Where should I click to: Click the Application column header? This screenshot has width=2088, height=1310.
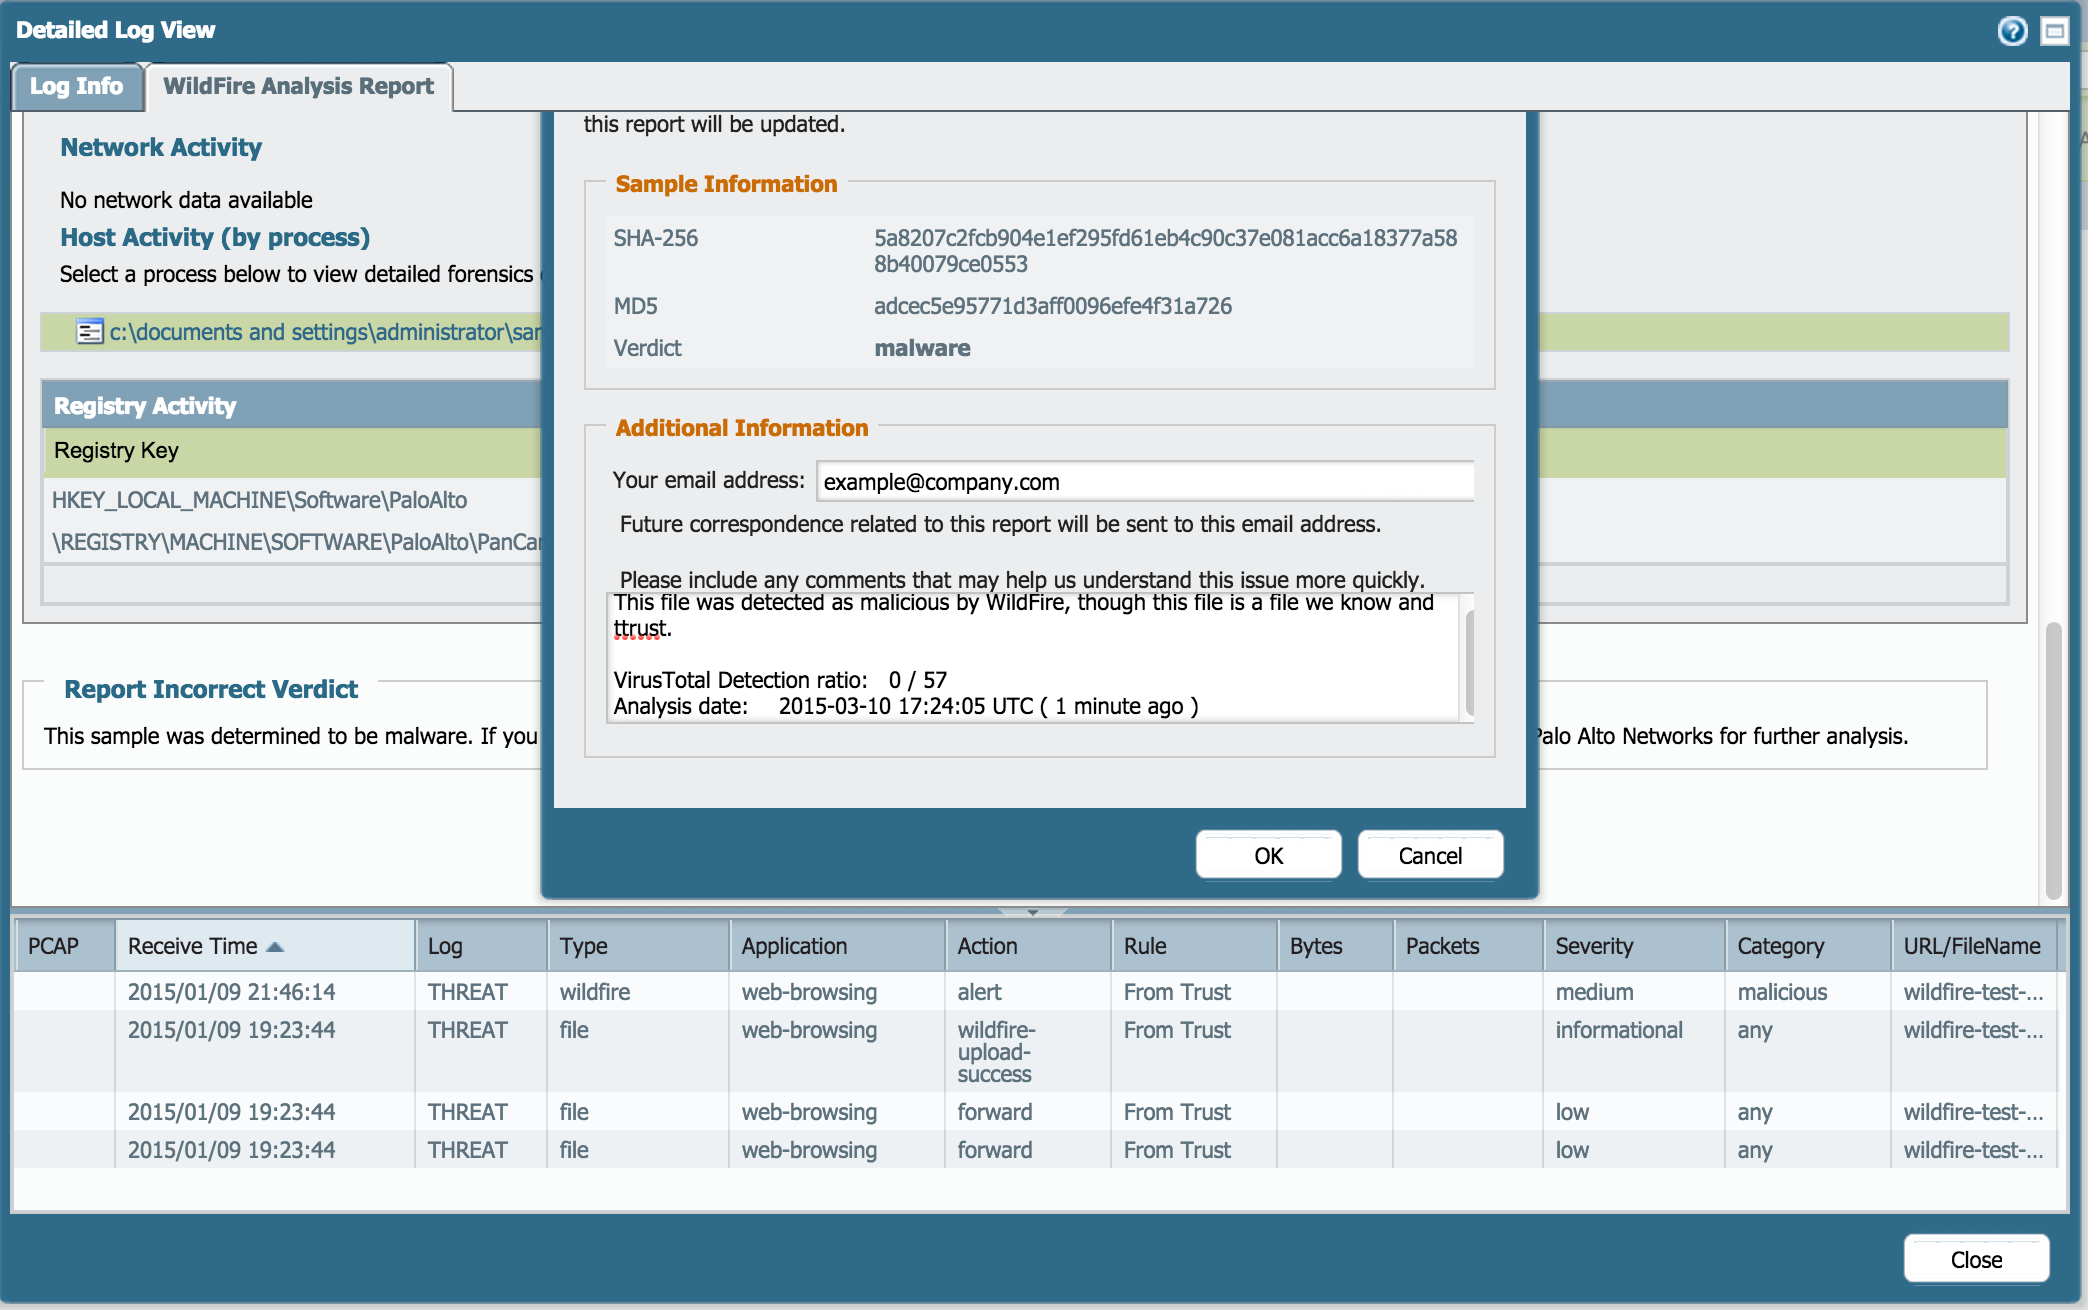794,947
